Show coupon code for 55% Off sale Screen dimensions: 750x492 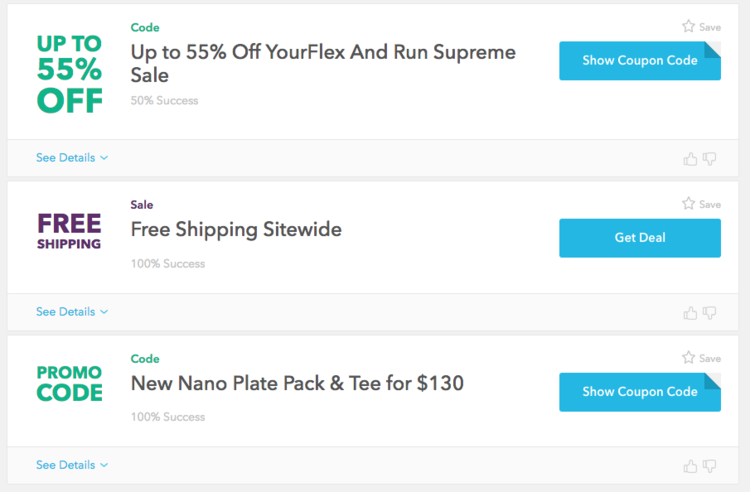click(639, 61)
